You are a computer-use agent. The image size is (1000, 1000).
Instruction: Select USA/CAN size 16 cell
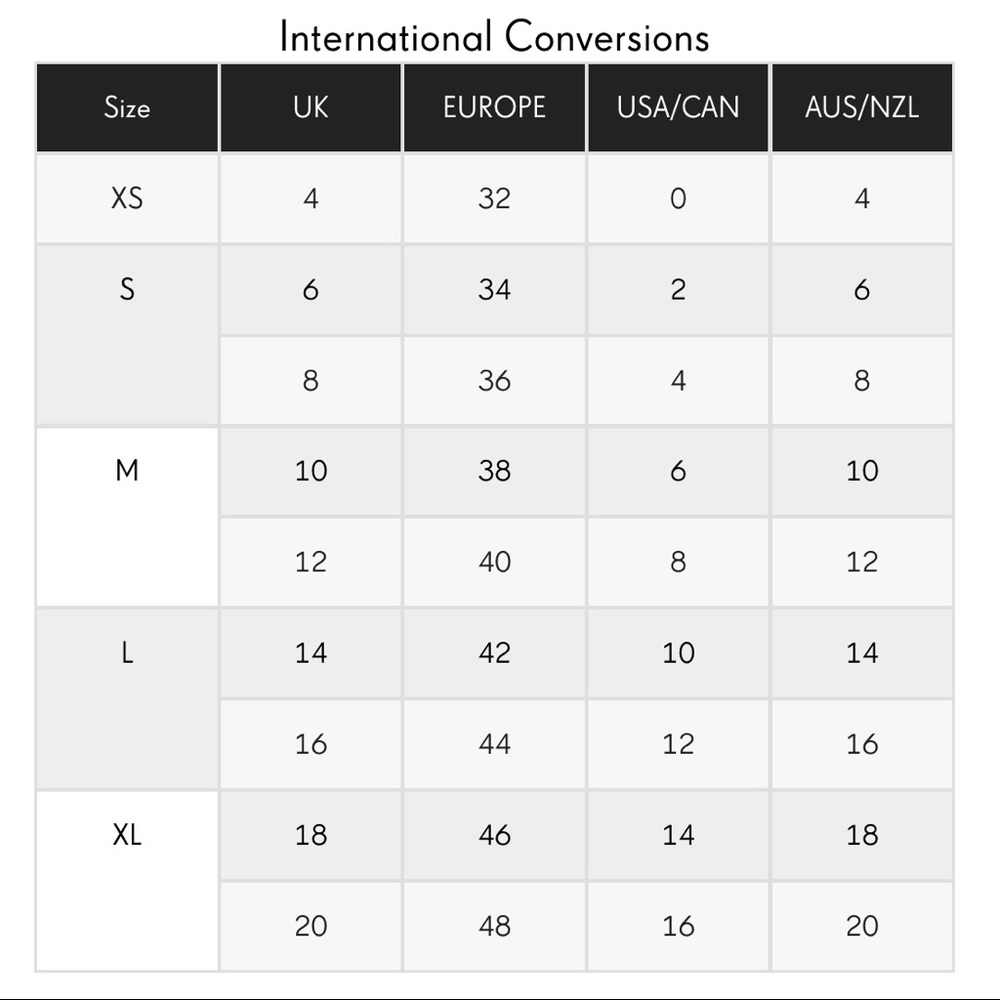click(x=678, y=926)
